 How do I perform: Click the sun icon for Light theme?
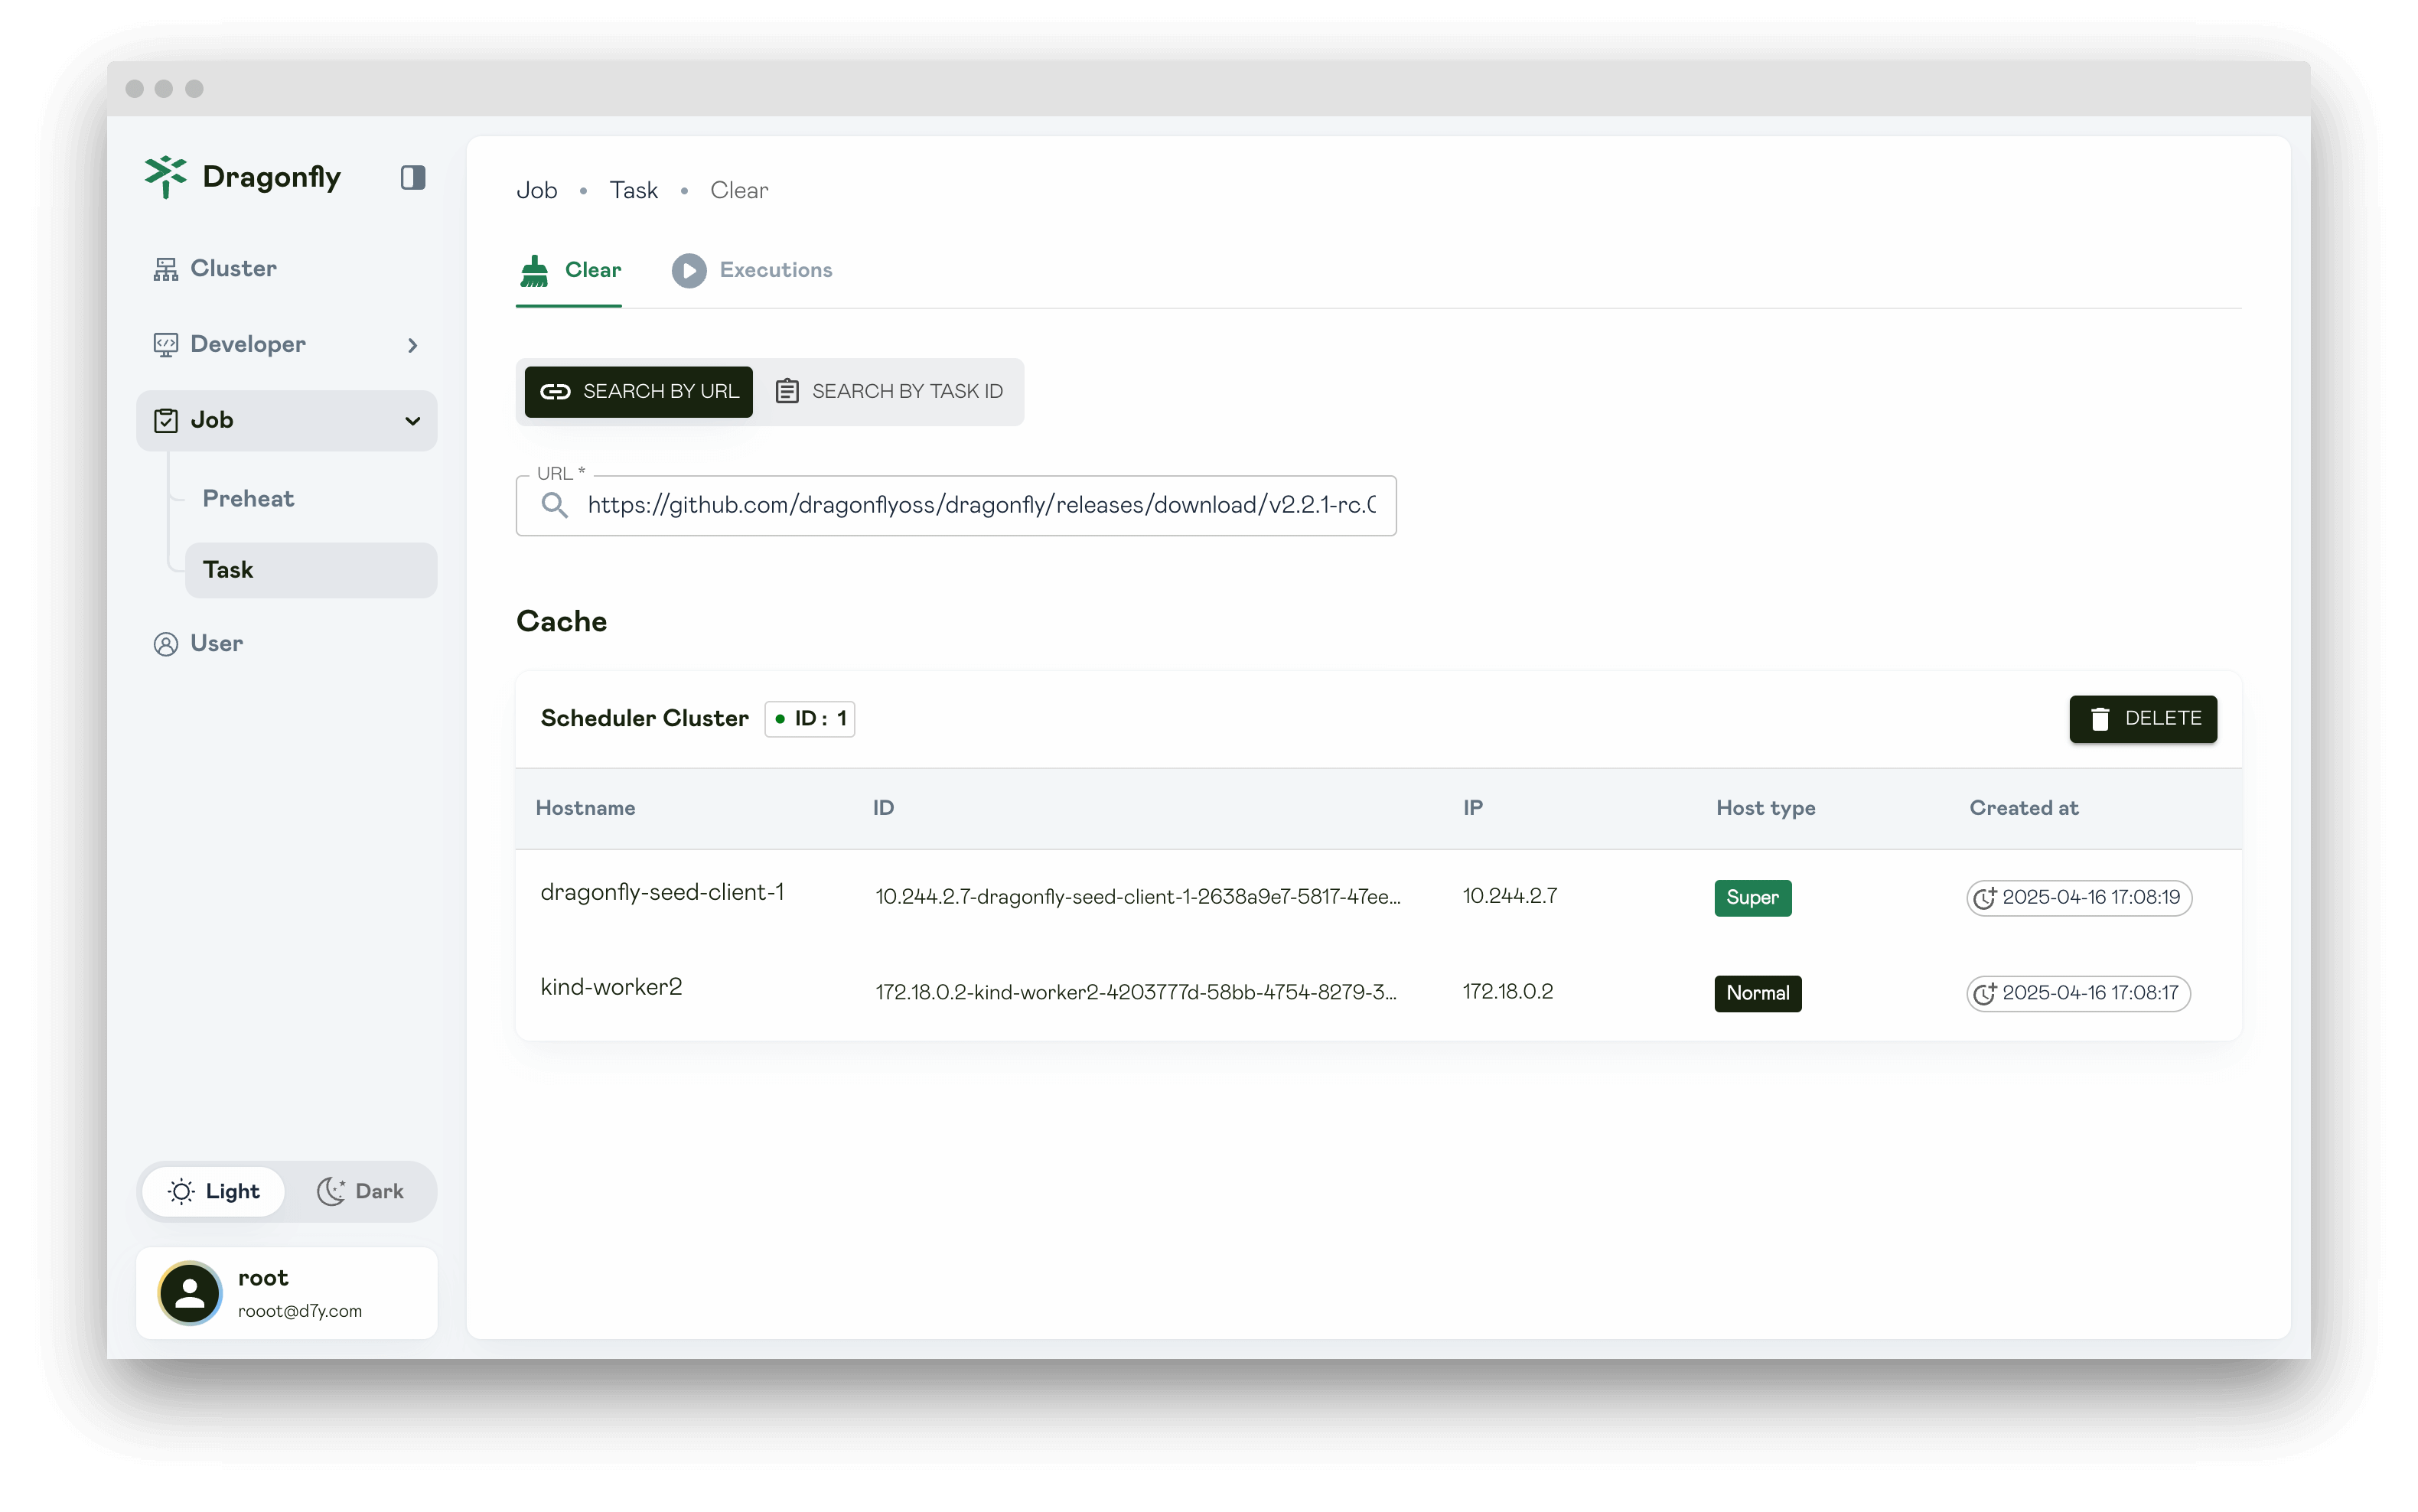pos(181,1192)
